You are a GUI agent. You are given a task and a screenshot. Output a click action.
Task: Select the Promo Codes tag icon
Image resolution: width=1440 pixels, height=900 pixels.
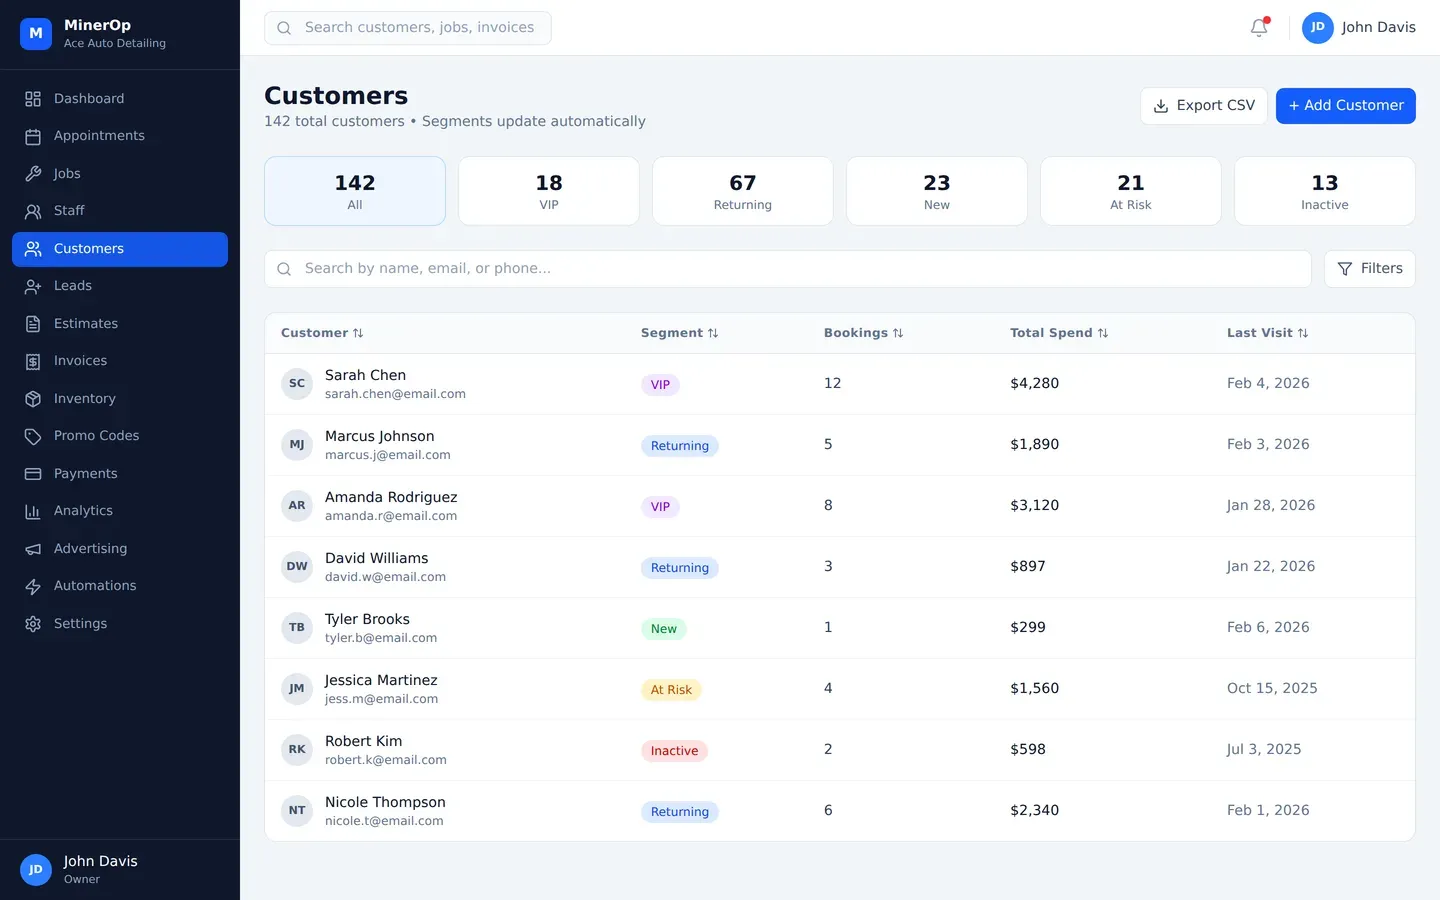(33, 436)
